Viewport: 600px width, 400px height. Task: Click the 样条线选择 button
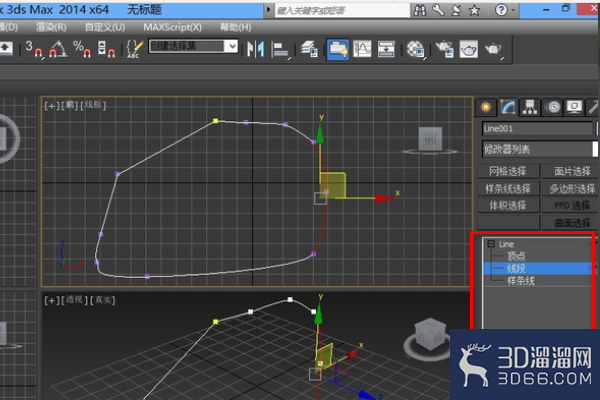(x=508, y=188)
